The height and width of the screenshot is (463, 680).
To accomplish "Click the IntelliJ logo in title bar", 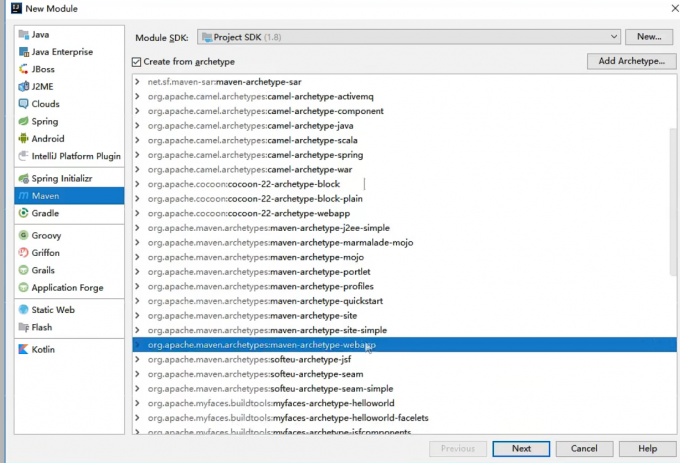I will point(16,8).
